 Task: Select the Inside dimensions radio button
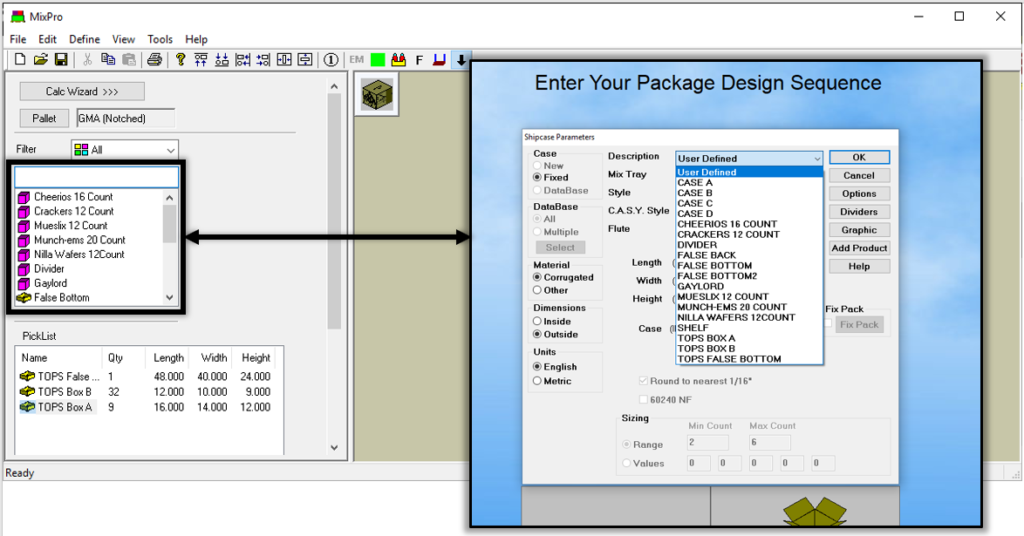coord(538,321)
